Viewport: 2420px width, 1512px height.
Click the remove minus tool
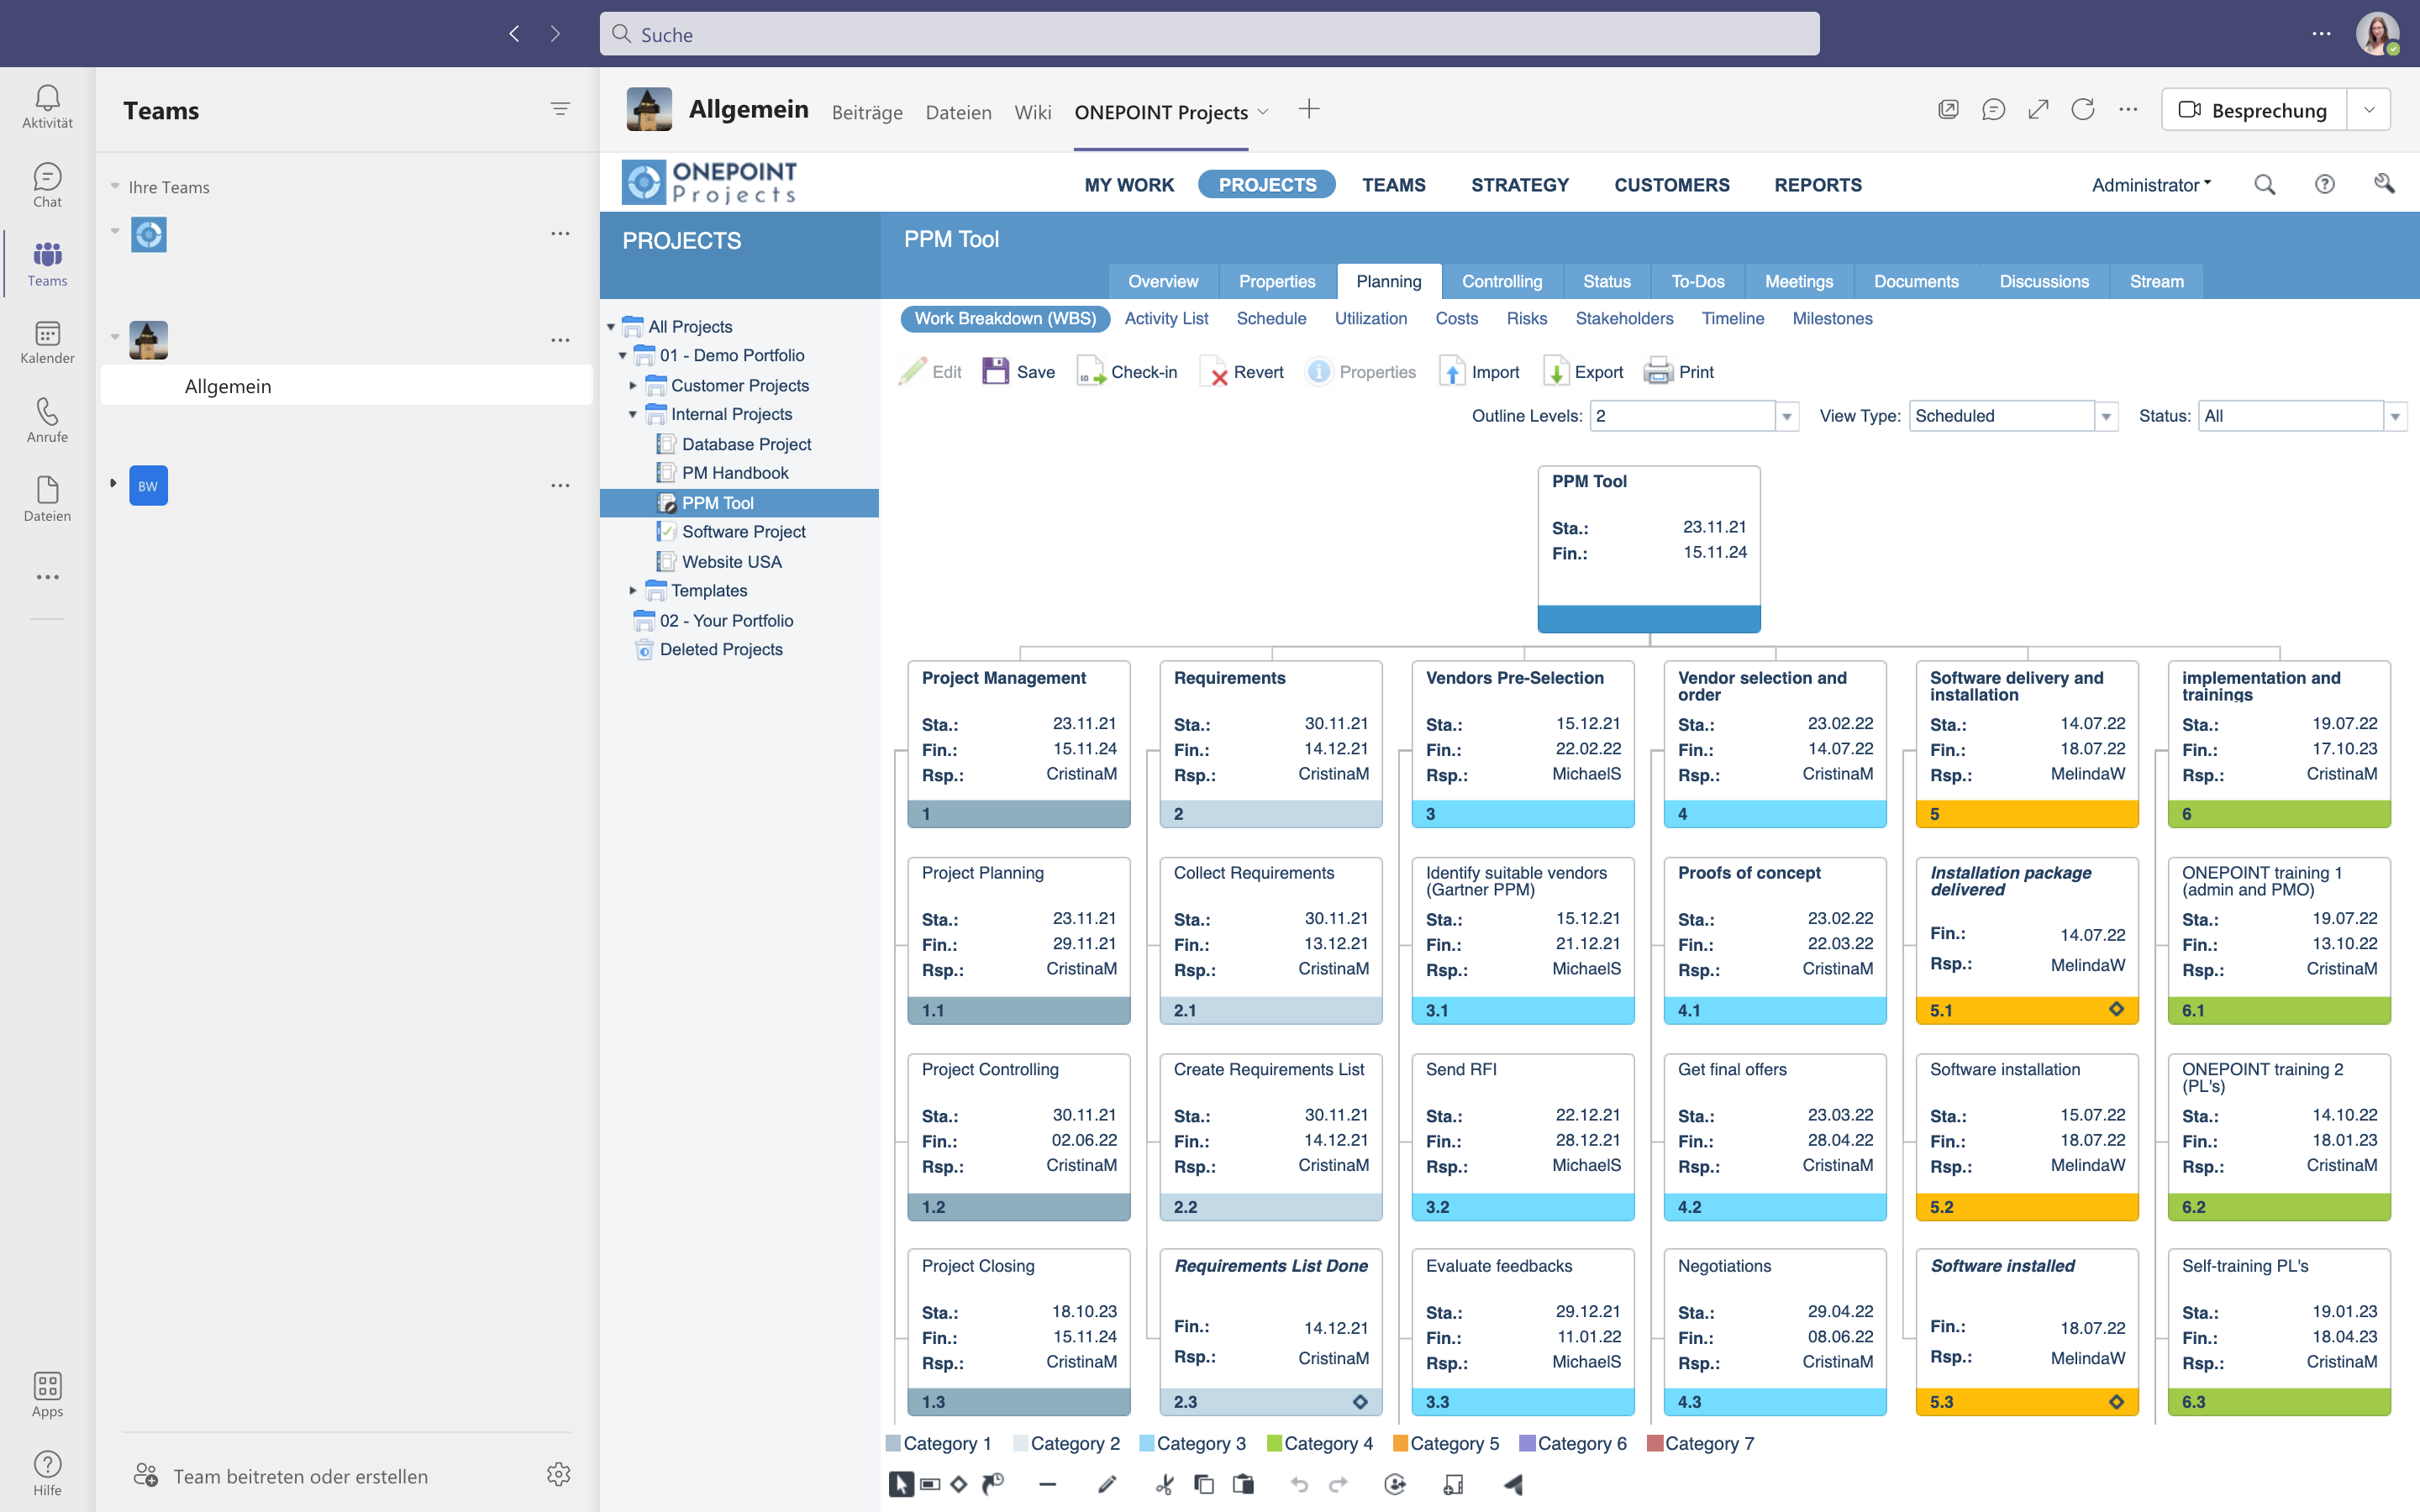(x=1047, y=1484)
